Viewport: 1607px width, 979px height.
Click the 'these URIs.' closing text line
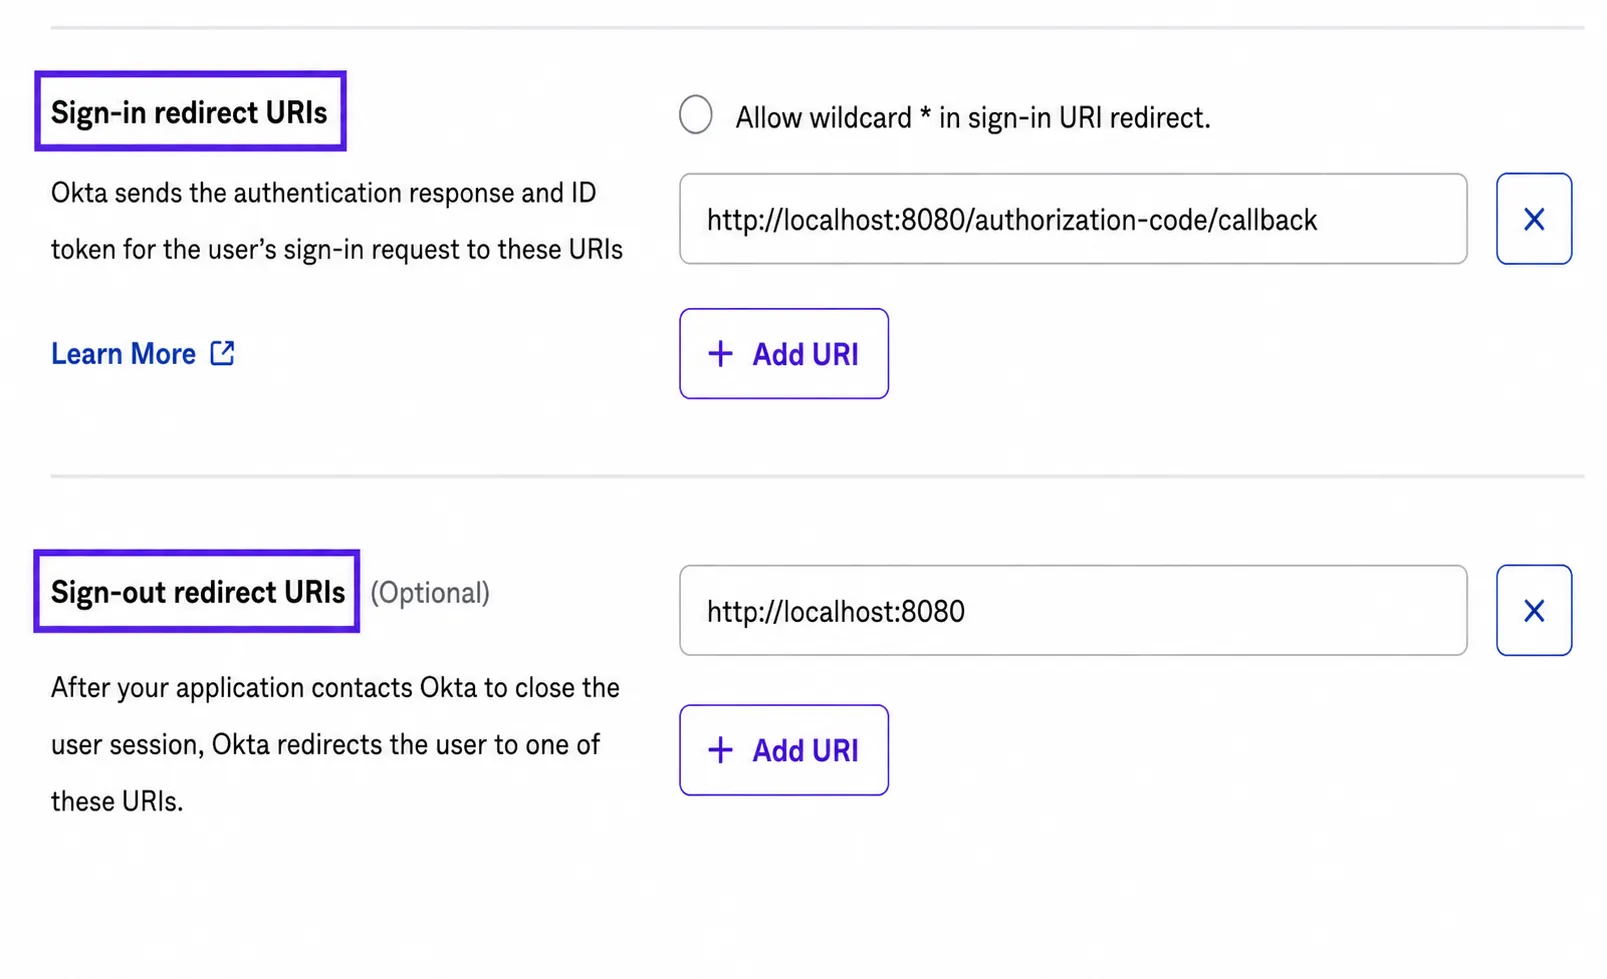tap(117, 802)
